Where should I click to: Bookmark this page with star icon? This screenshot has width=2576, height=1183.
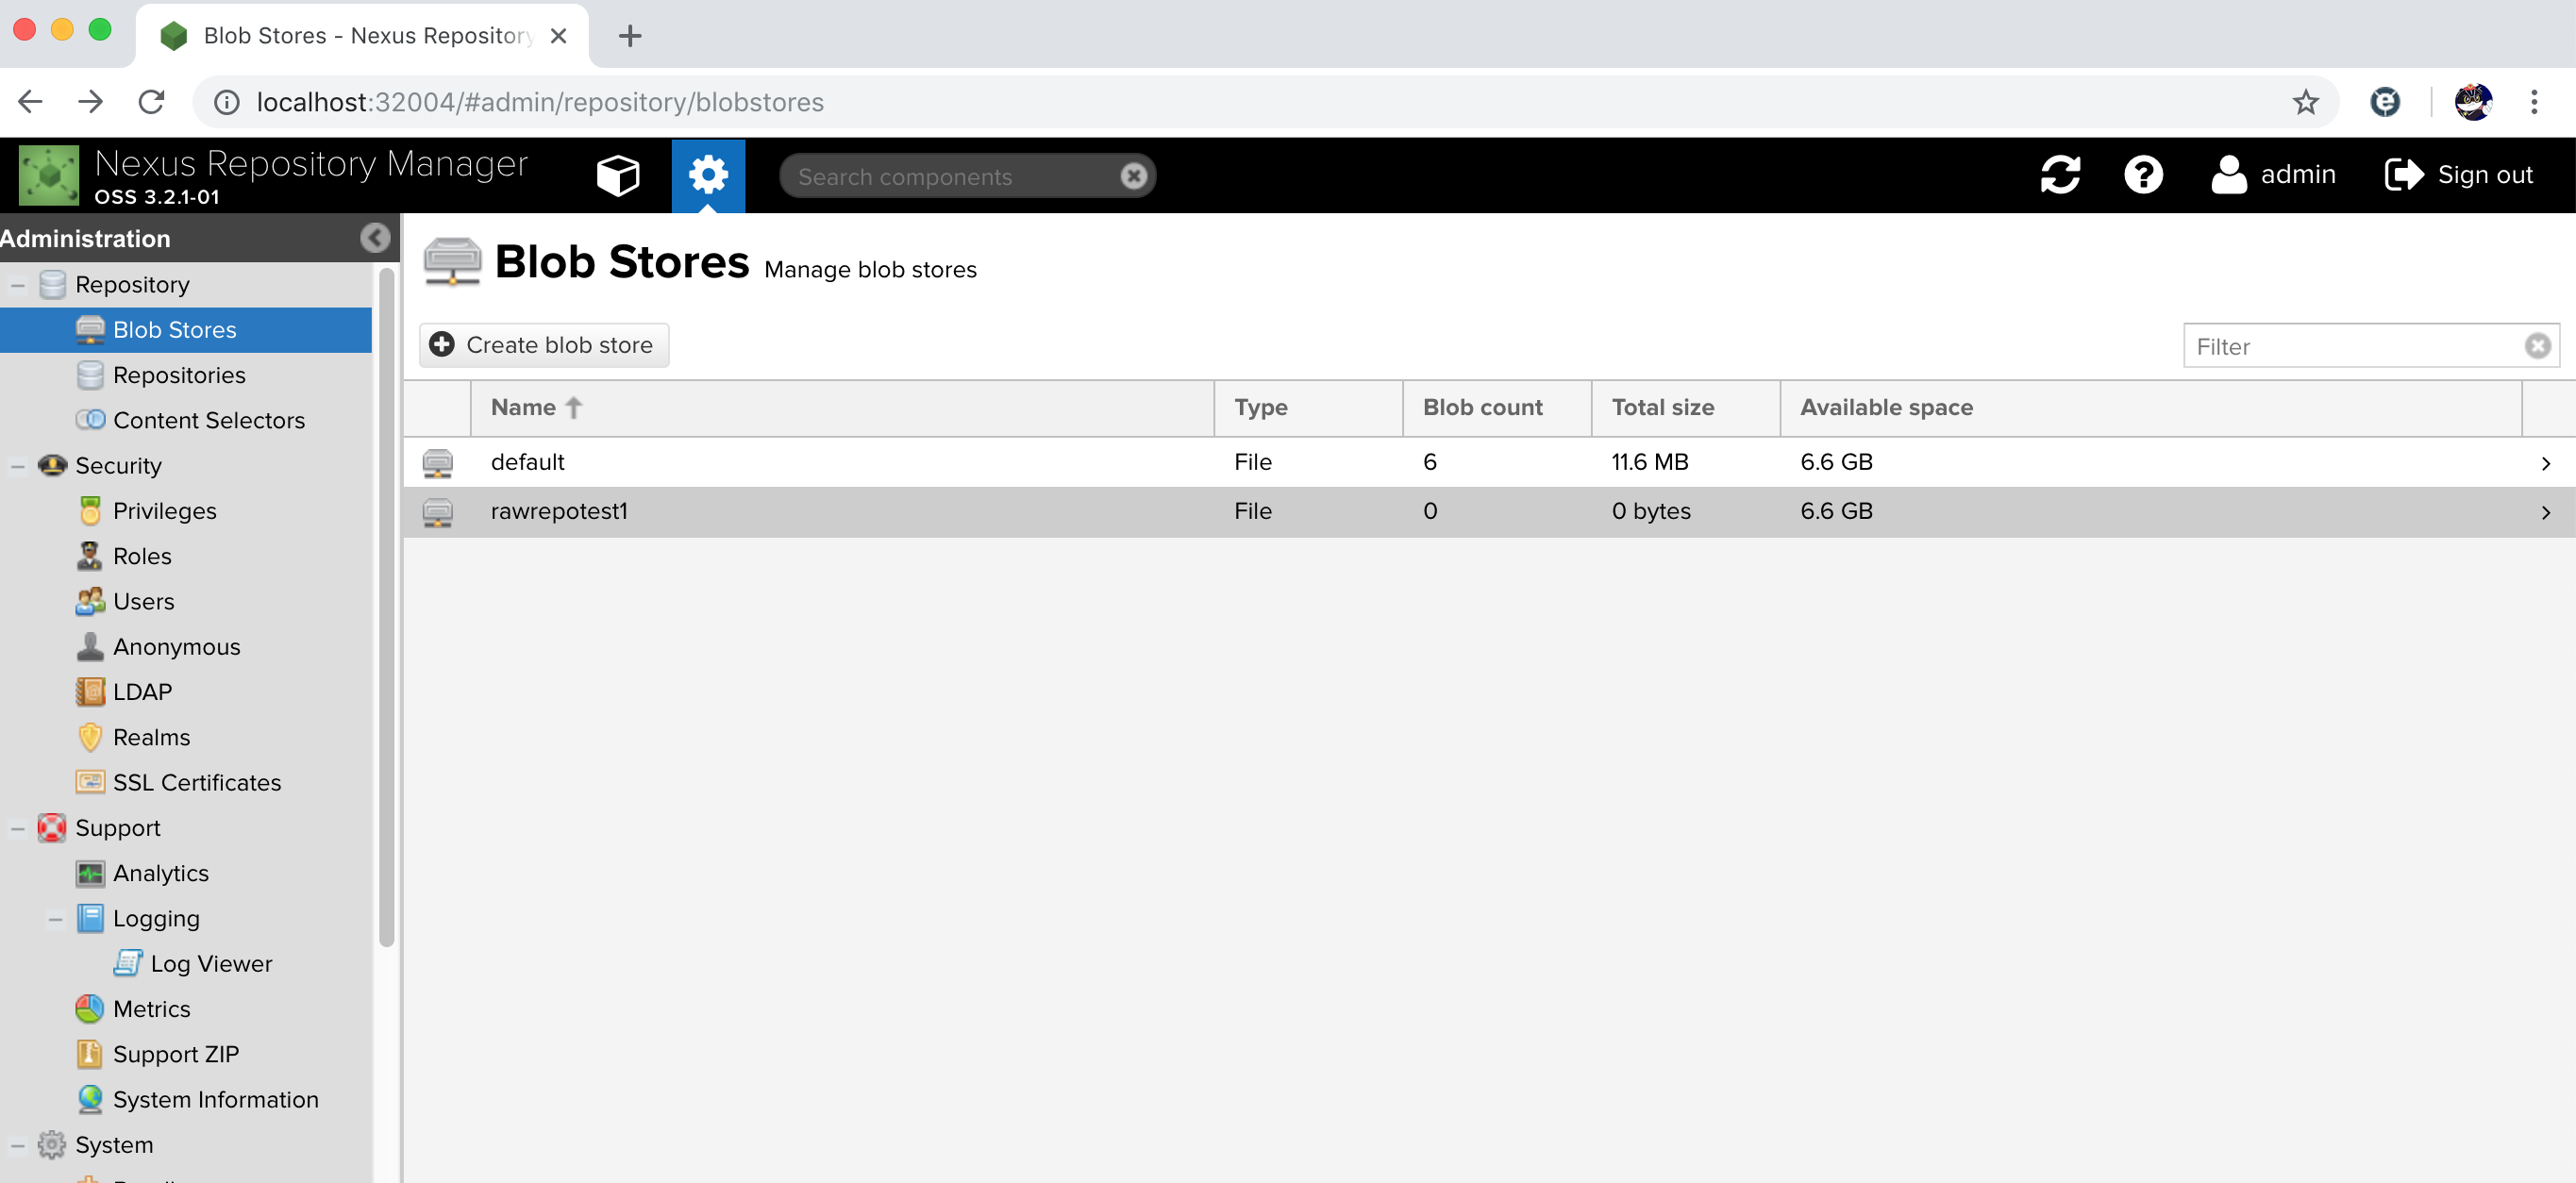coord(2305,102)
